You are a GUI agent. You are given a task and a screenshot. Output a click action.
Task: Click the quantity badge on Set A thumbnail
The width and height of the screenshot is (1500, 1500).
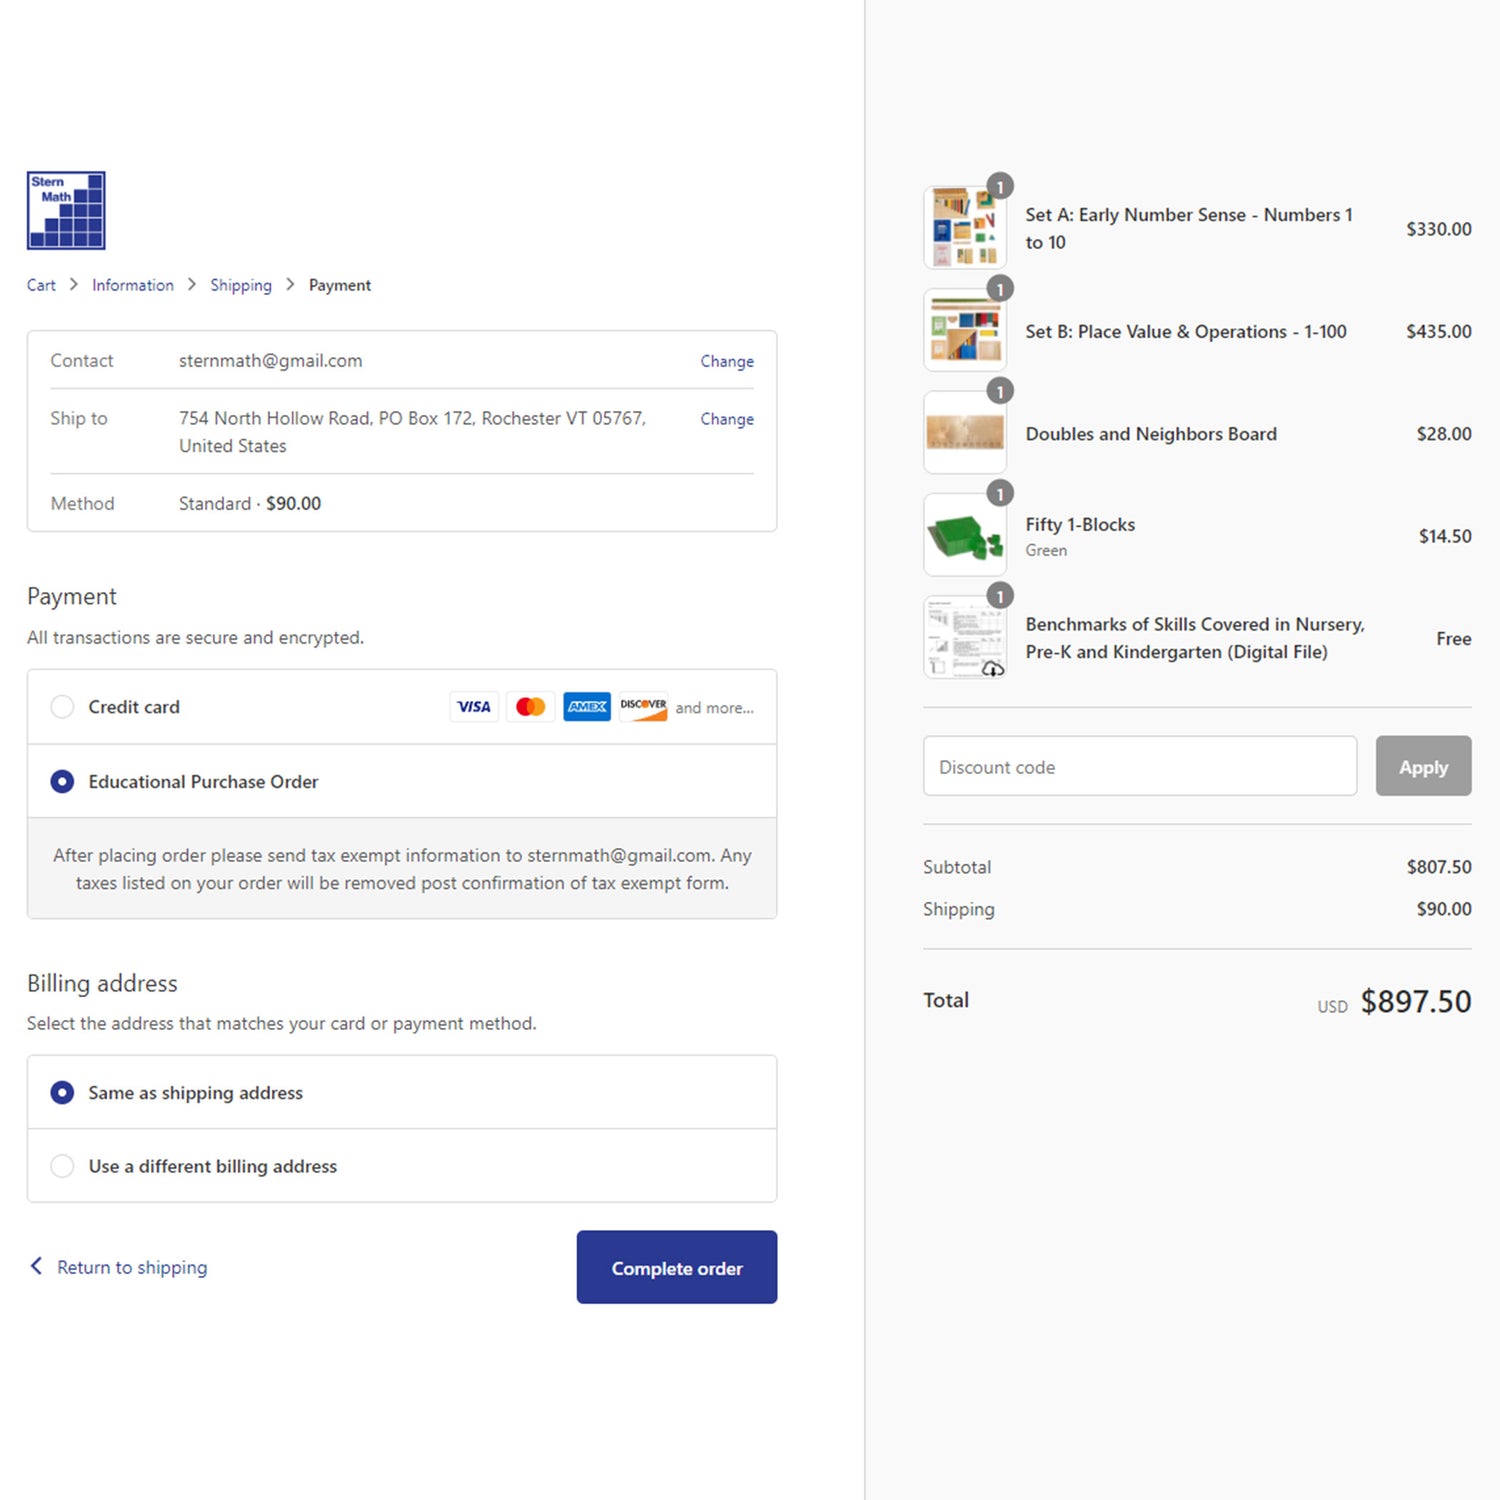(1000, 187)
